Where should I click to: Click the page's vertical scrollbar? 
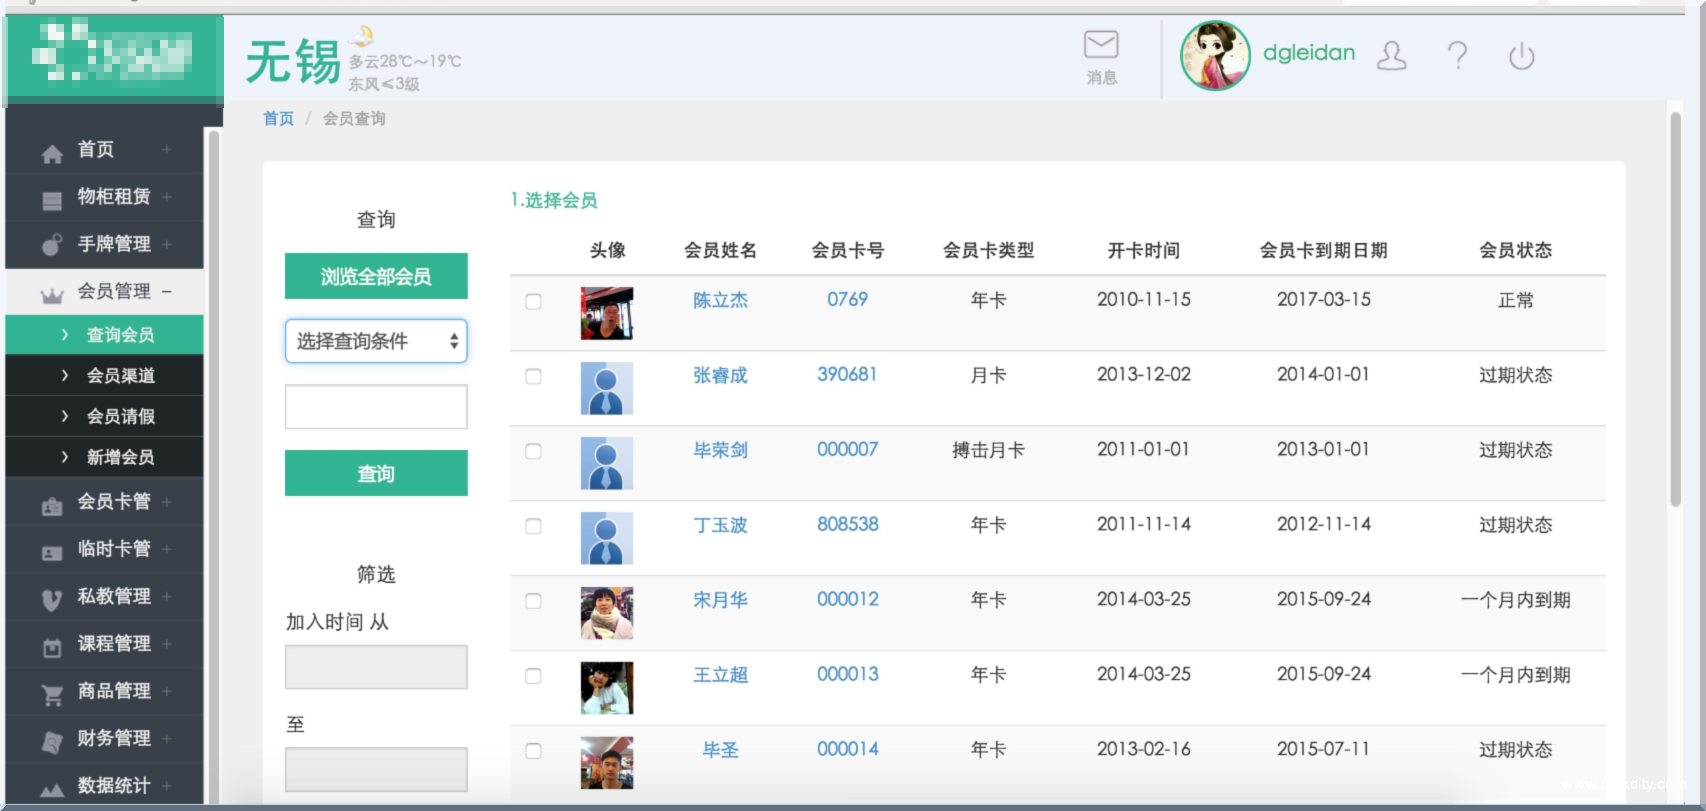[1675, 310]
